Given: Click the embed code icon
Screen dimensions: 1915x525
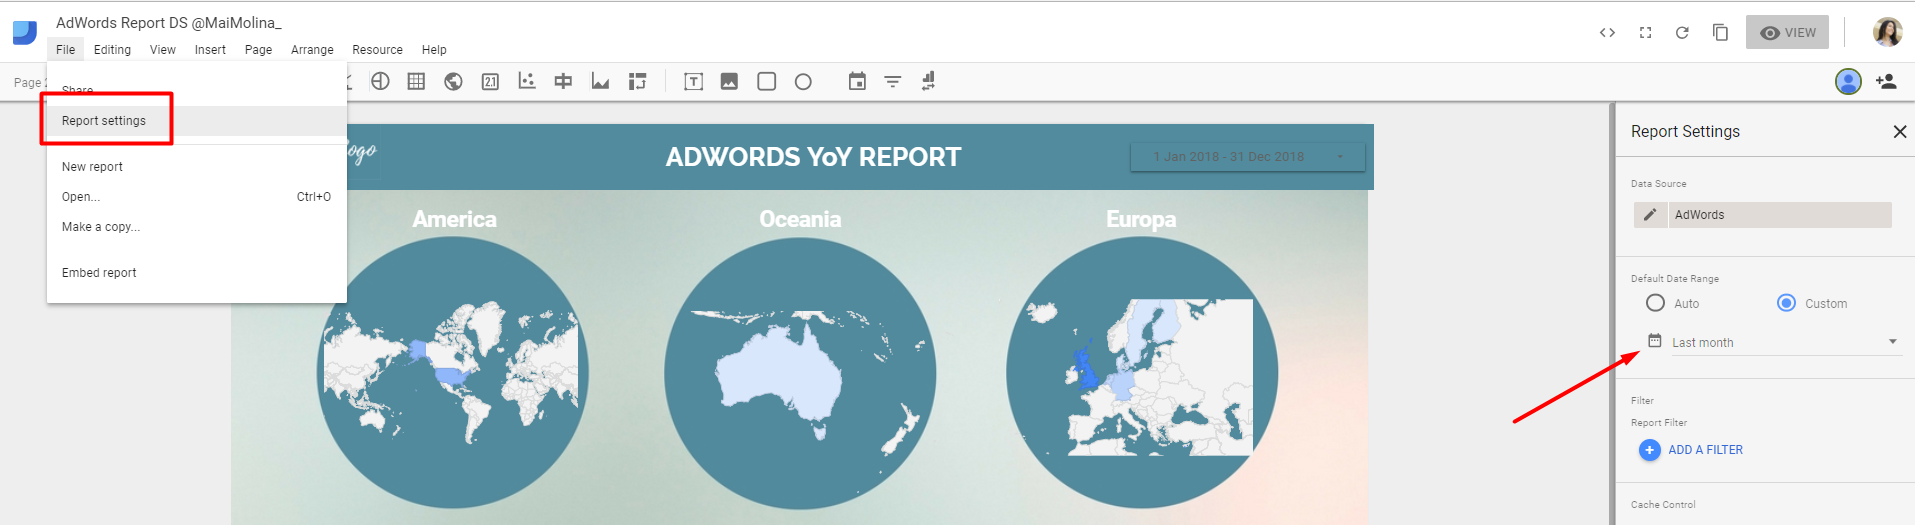Looking at the screenshot, I should pos(1607,33).
